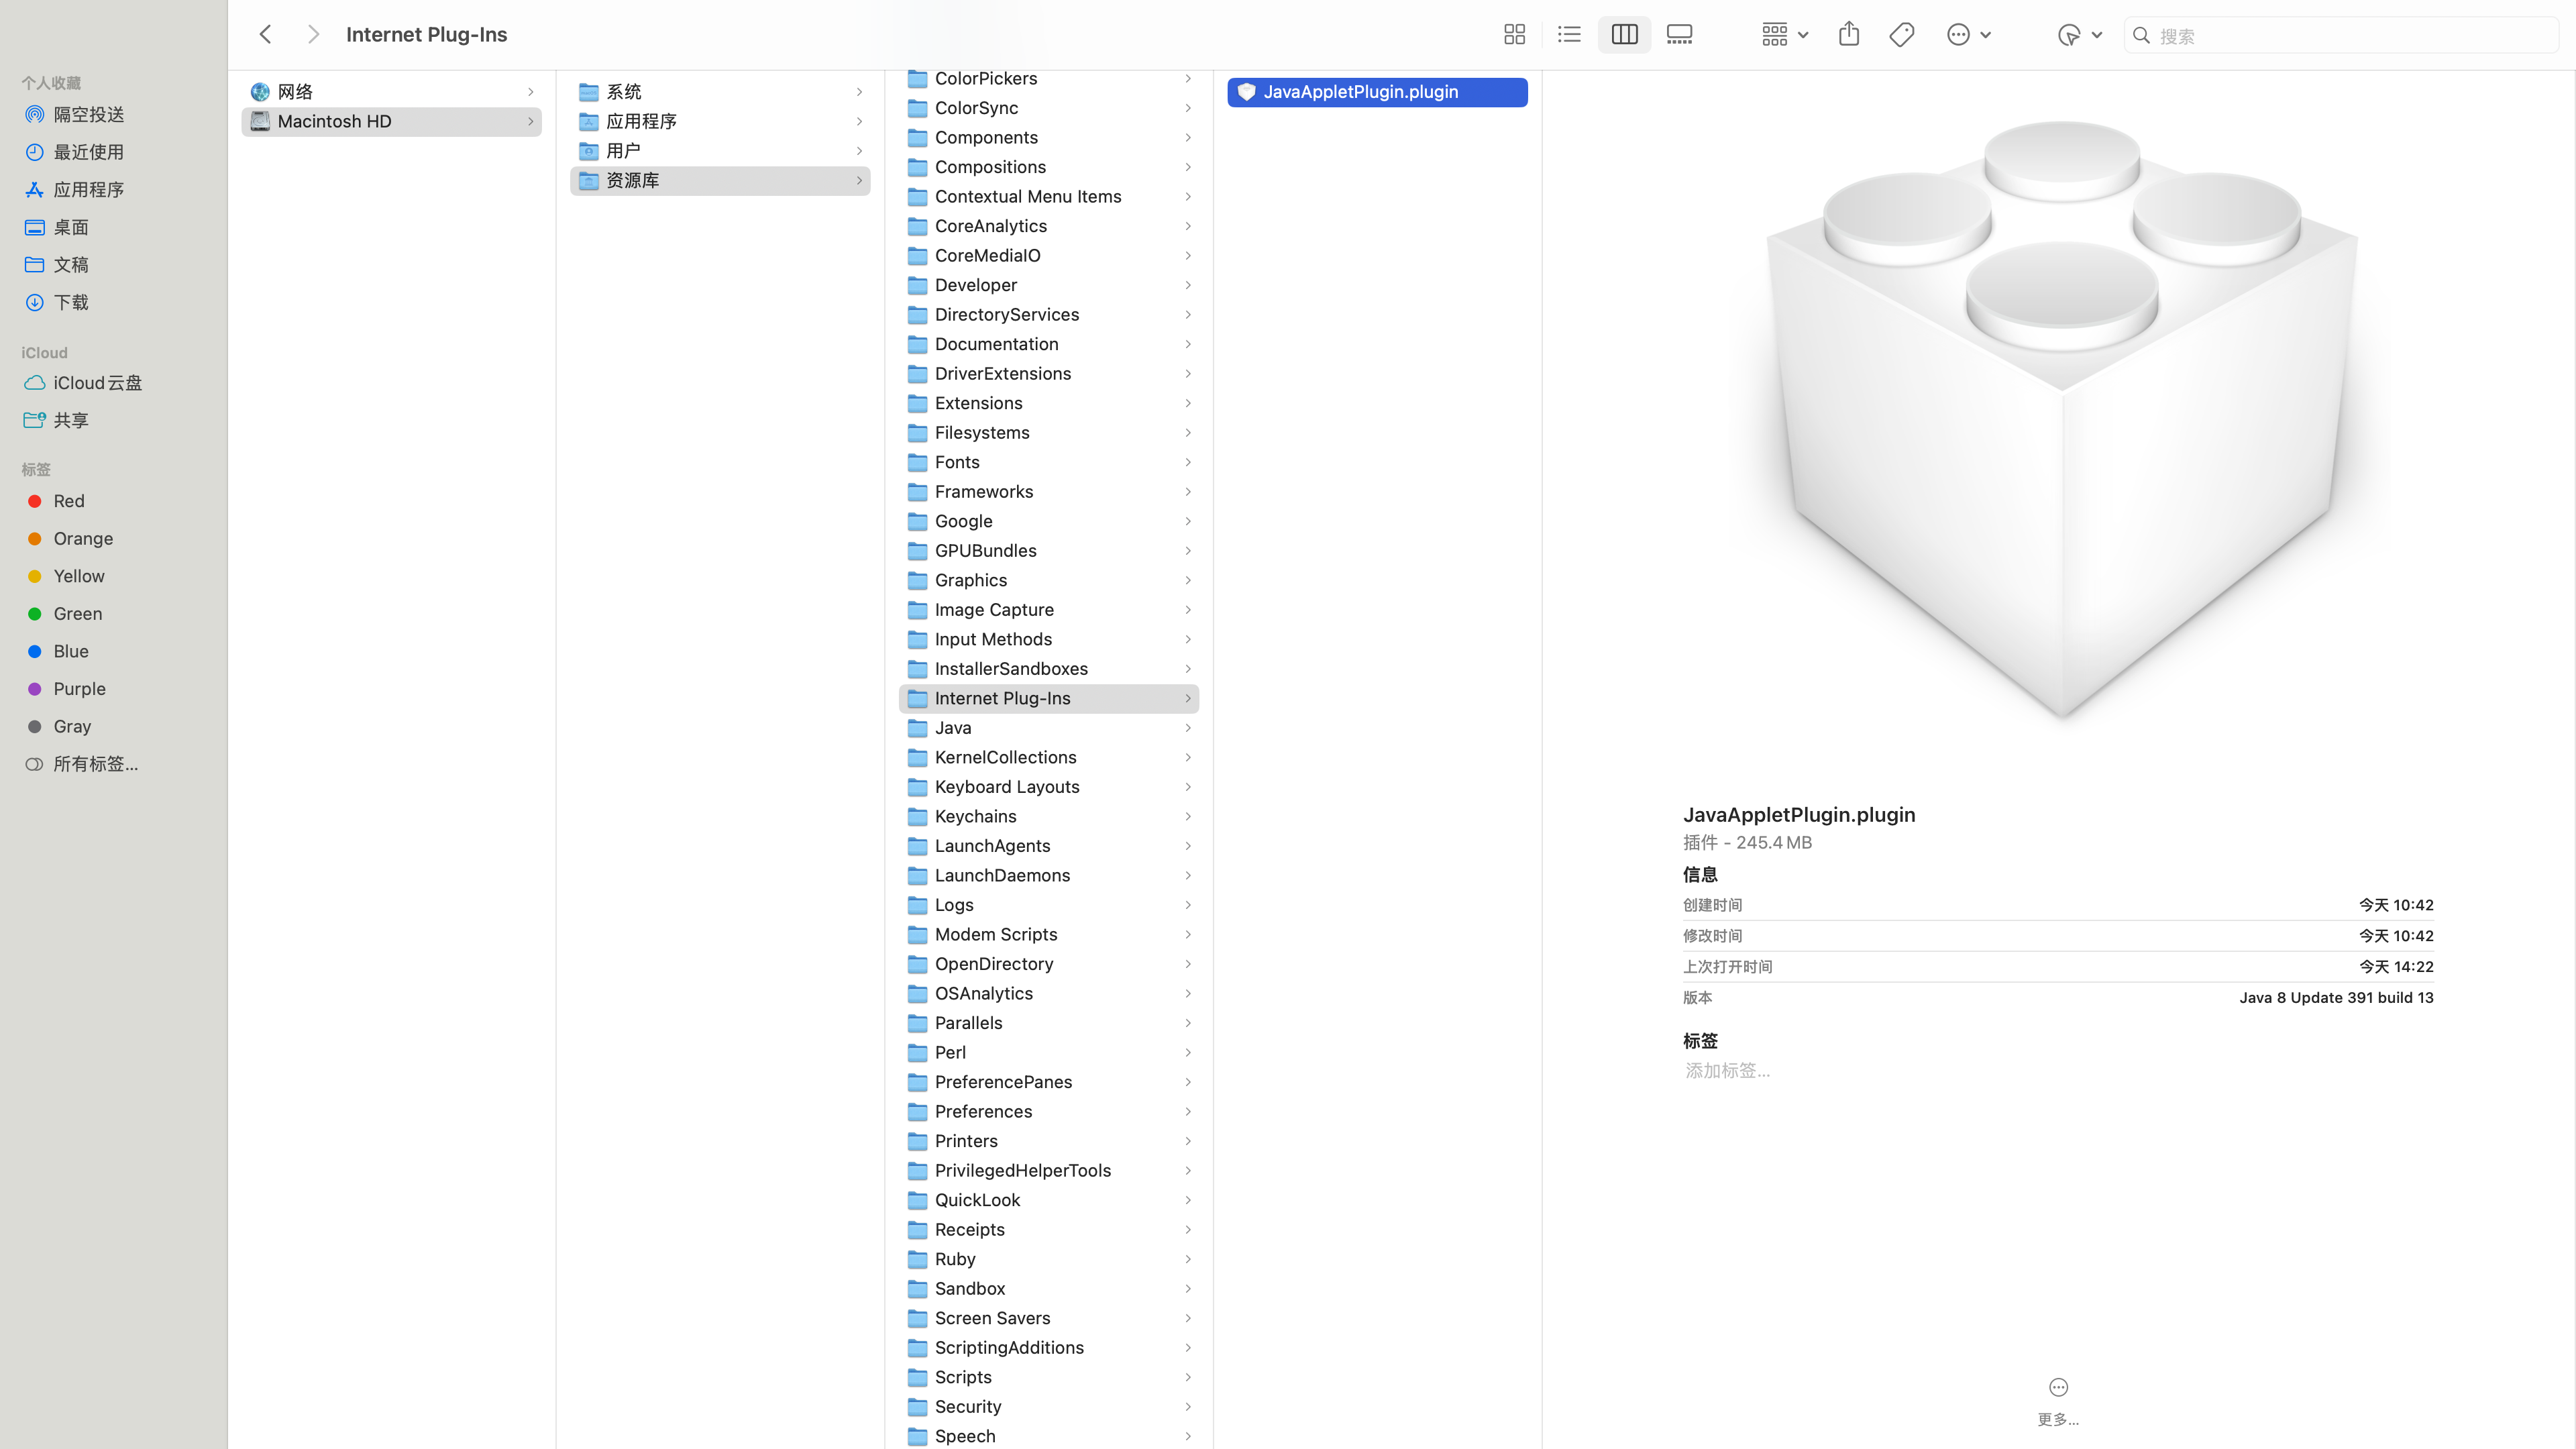Click the Share toolbar icon
2576x1449 pixels.
pos(1849,35)
